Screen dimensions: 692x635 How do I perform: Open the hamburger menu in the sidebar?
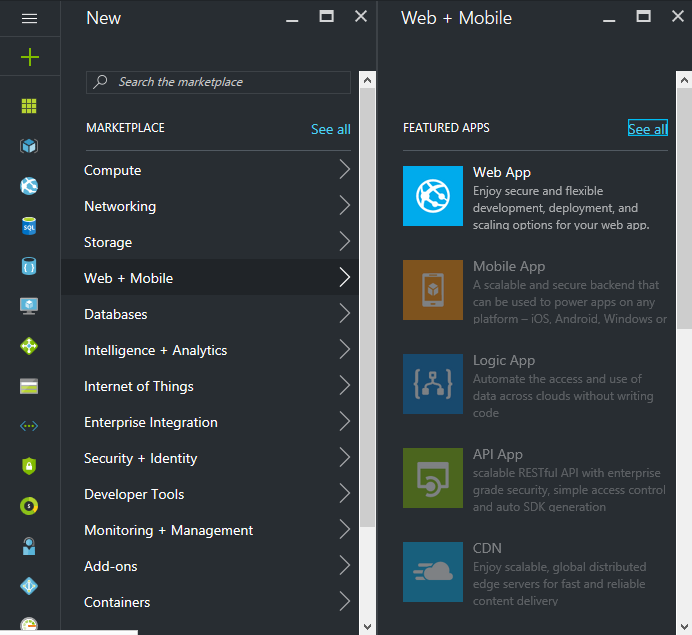pyautogui.click(x=30, y=19)
